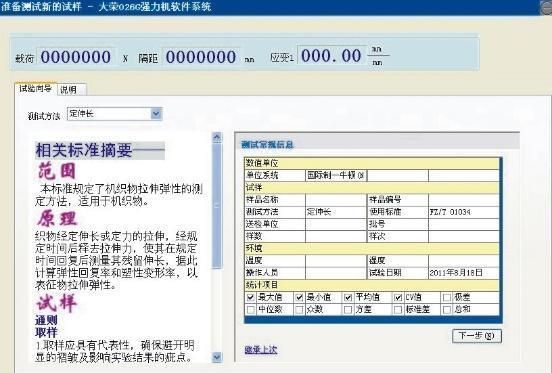The width and height of the screenshot is (552, 373).
Task: Enable the 众数 statistic checkbox
Action: click(299, 310)
